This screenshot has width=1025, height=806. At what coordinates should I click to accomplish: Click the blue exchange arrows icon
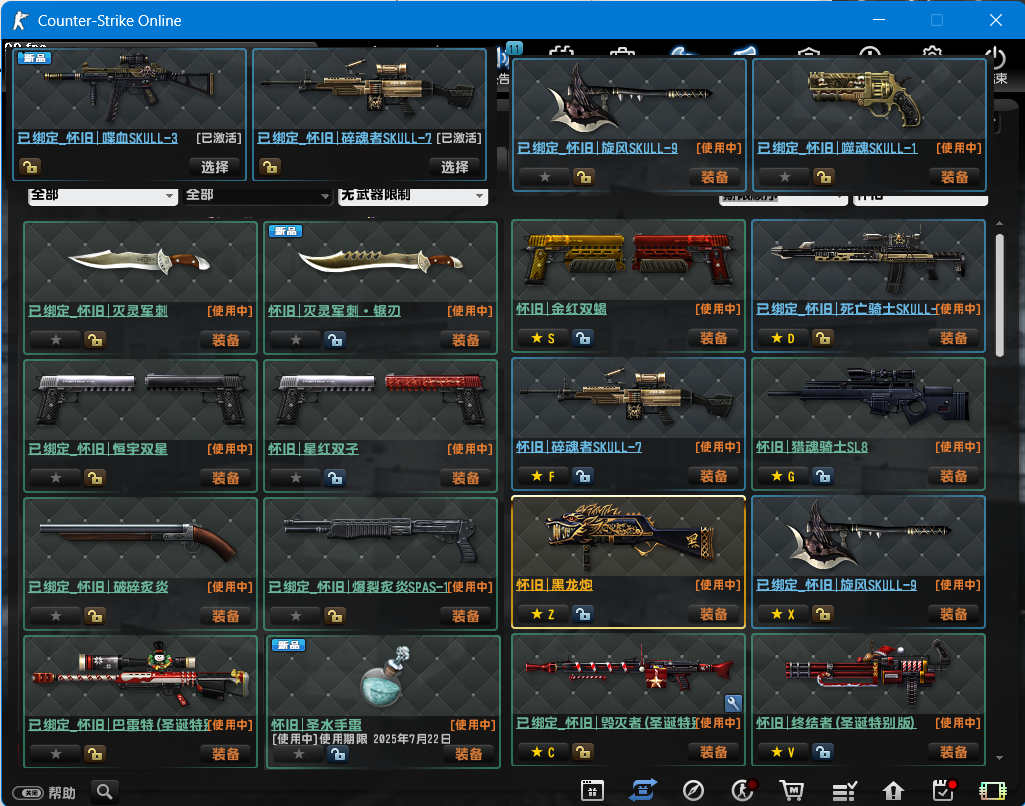pos(643,790)
